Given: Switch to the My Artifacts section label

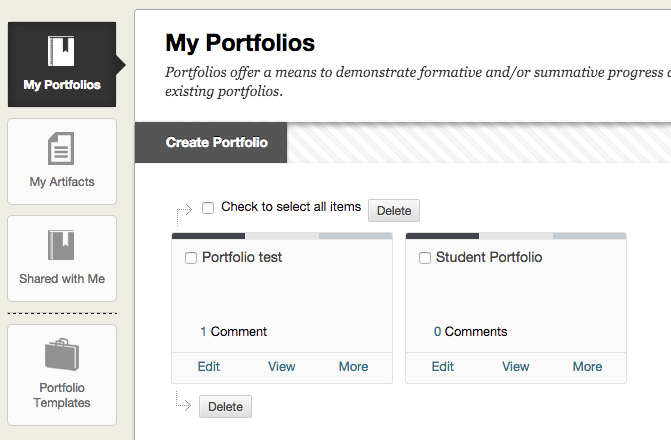Looking at the screenshot, I should tap(62, 181).
